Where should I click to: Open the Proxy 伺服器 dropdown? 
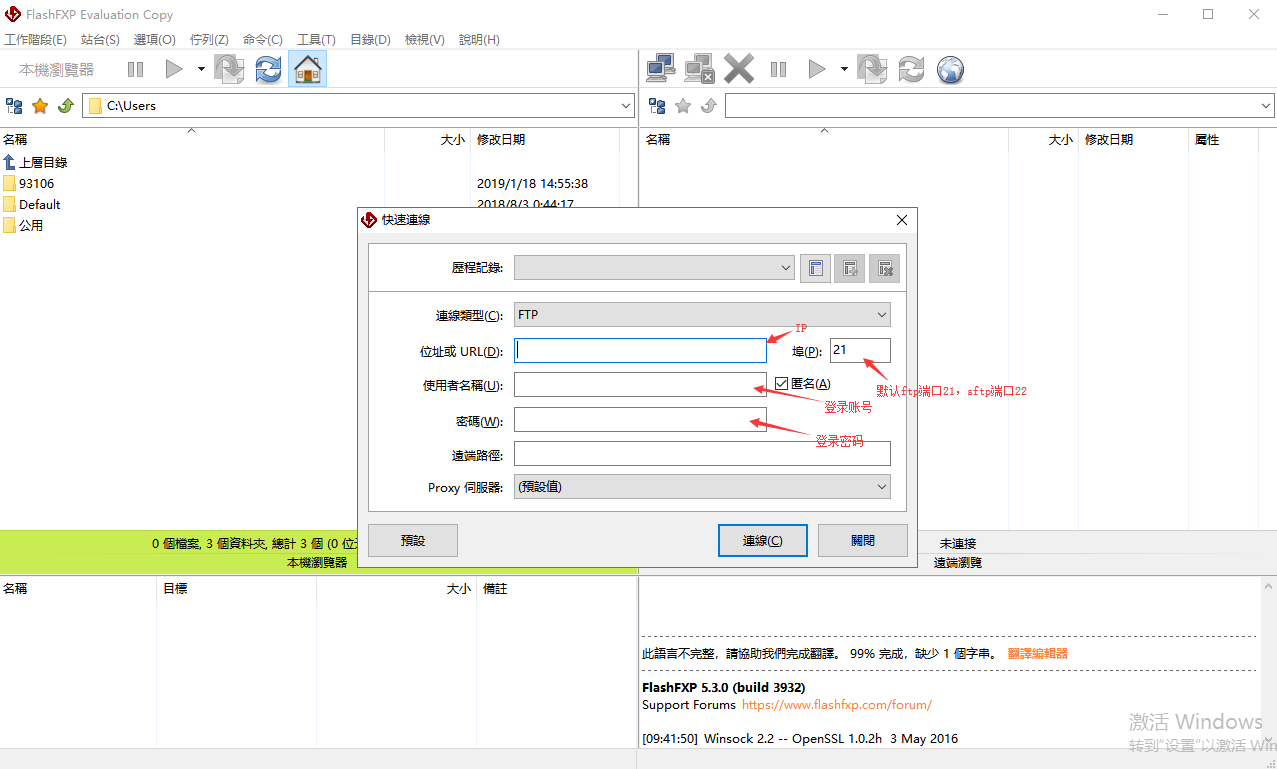point(702,487)
